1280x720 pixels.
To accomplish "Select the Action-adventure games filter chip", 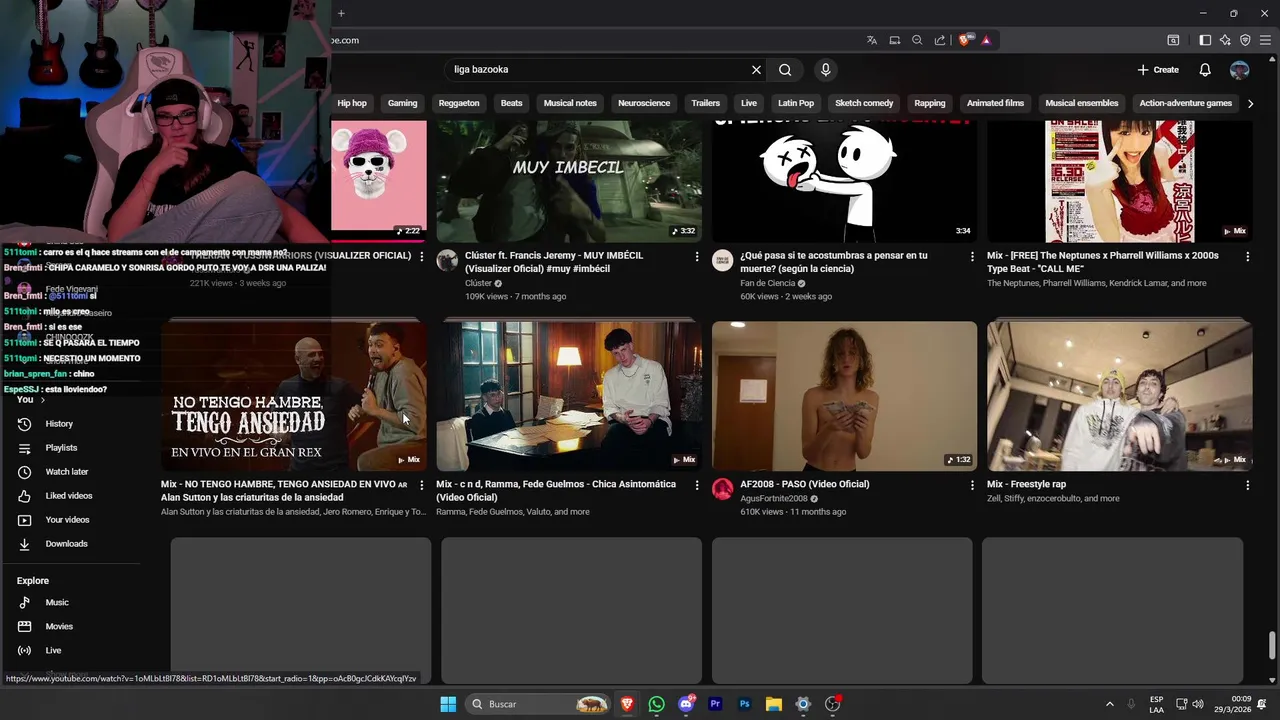I will 1186,103.
